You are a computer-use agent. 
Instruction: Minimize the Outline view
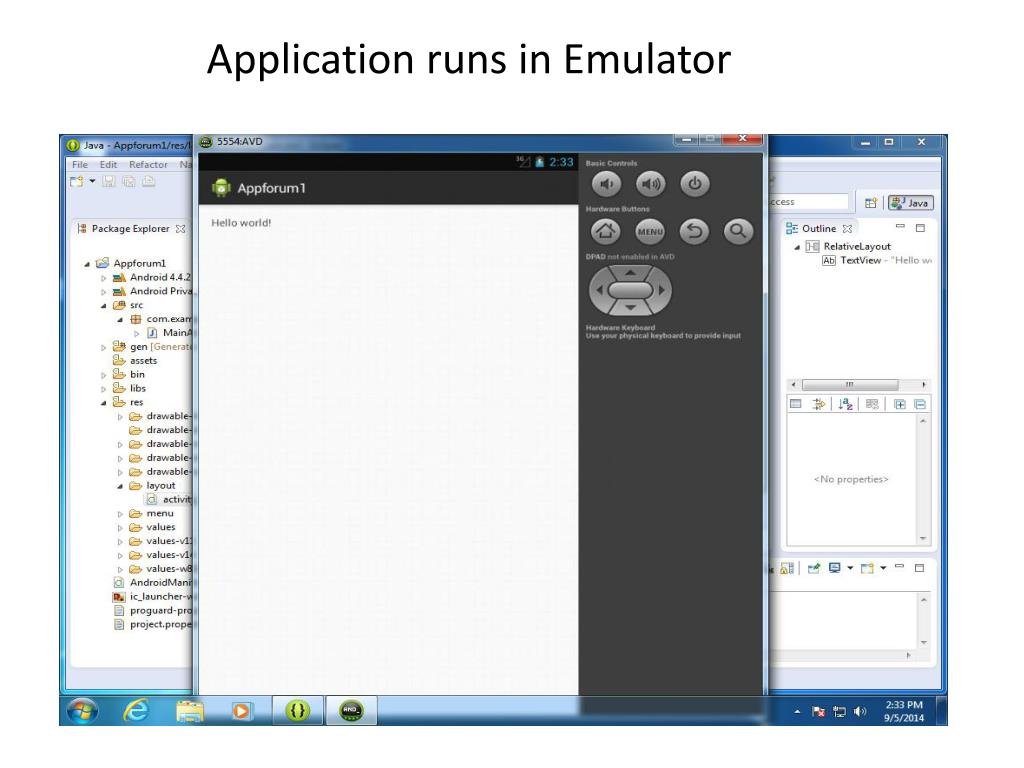(x=900, y=227)
